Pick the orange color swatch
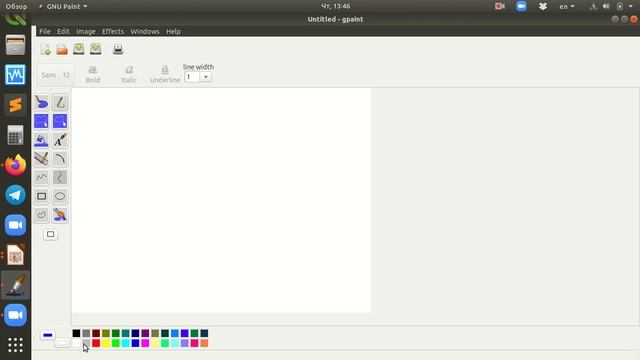The height and width of the screenshot is (360, 640). coord(204,343)
